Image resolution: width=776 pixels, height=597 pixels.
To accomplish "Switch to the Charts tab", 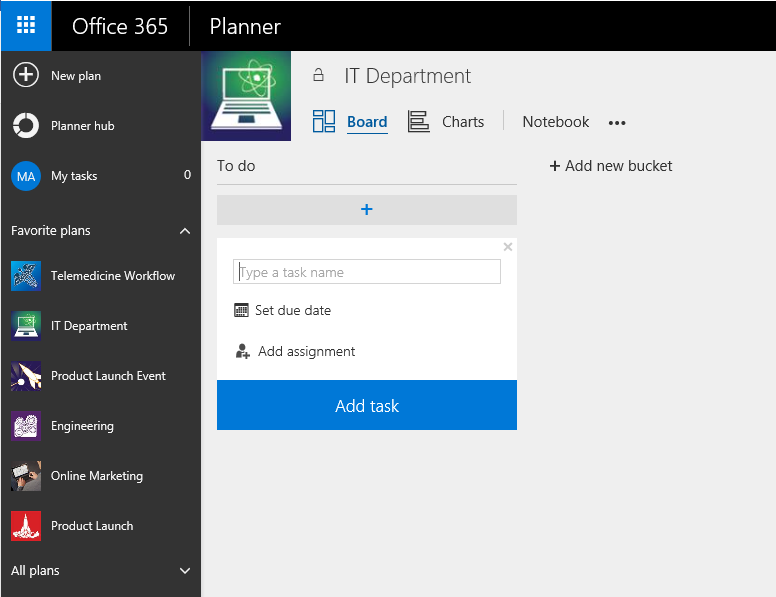I will 463,122.
